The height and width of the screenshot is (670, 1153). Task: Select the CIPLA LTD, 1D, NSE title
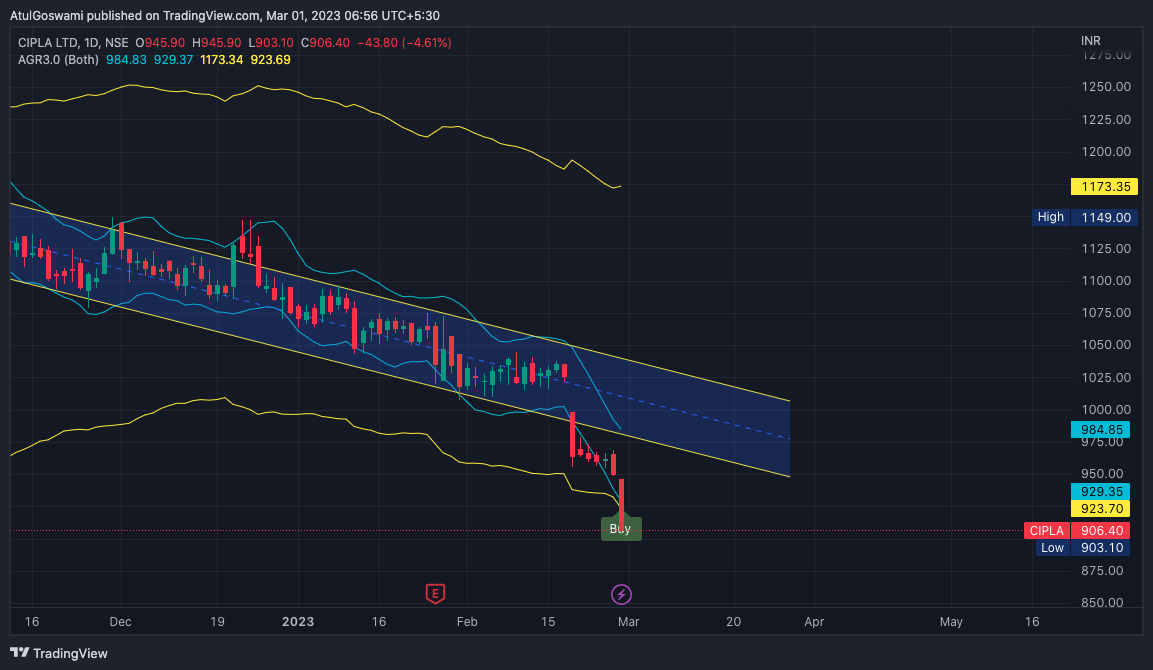coord(73,43)
